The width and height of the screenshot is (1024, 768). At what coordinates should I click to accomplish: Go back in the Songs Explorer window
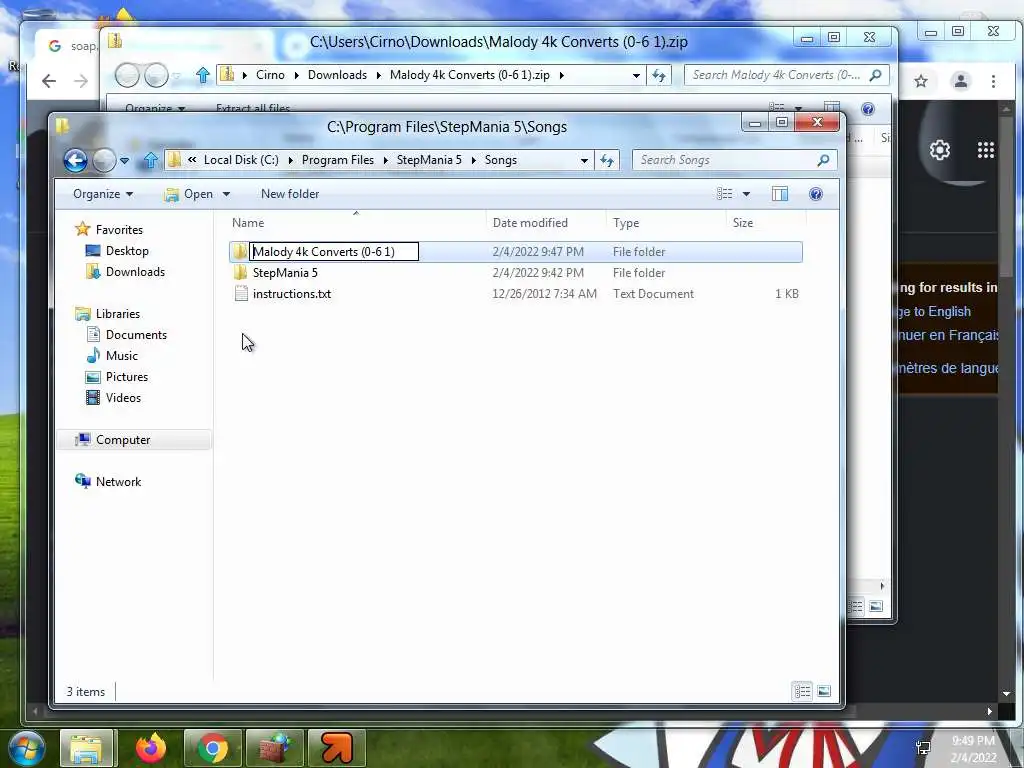76,160
